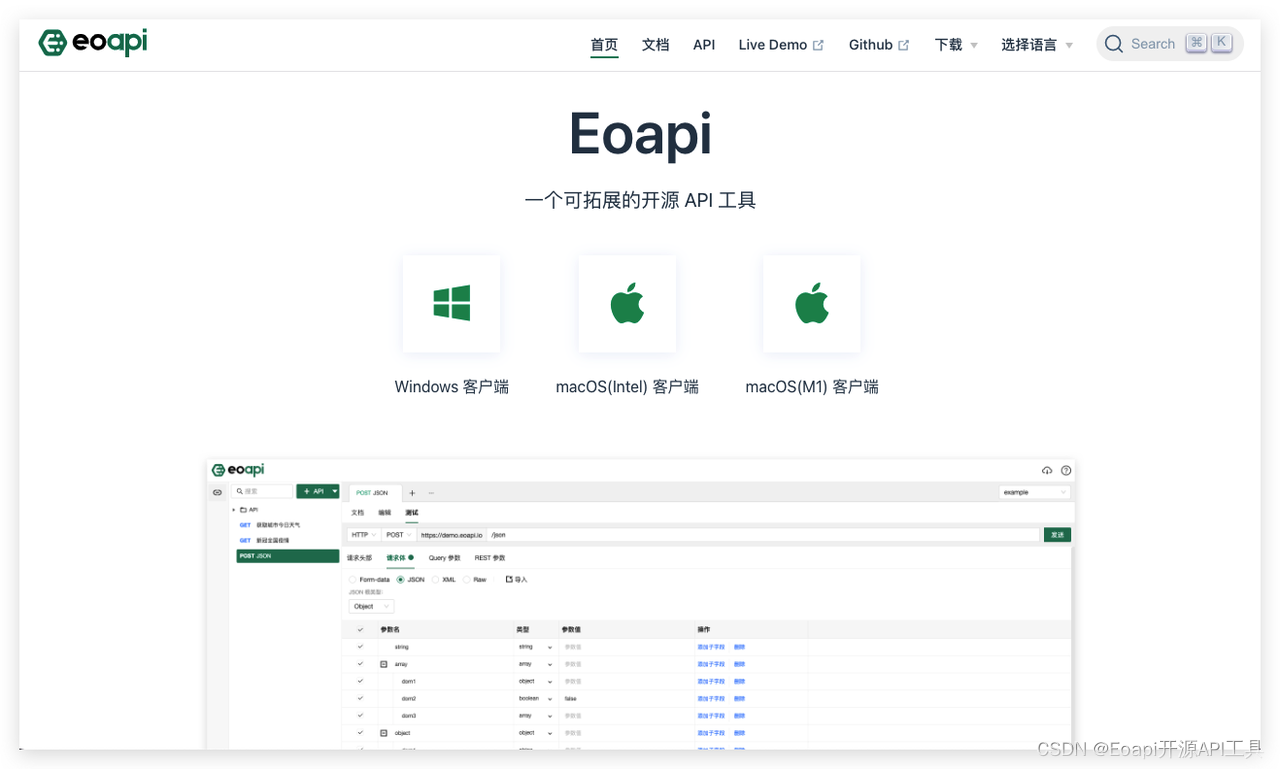Switch to the 编辑 tab in the preview
This screenshot has height=769, width=1280.
point(385,513)
